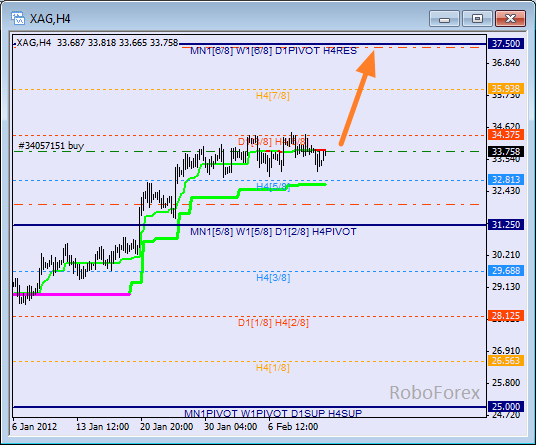Click the MN1[5/8] W1[5/8] D1[2/8] H4PIVOT label

pos(273,232)
